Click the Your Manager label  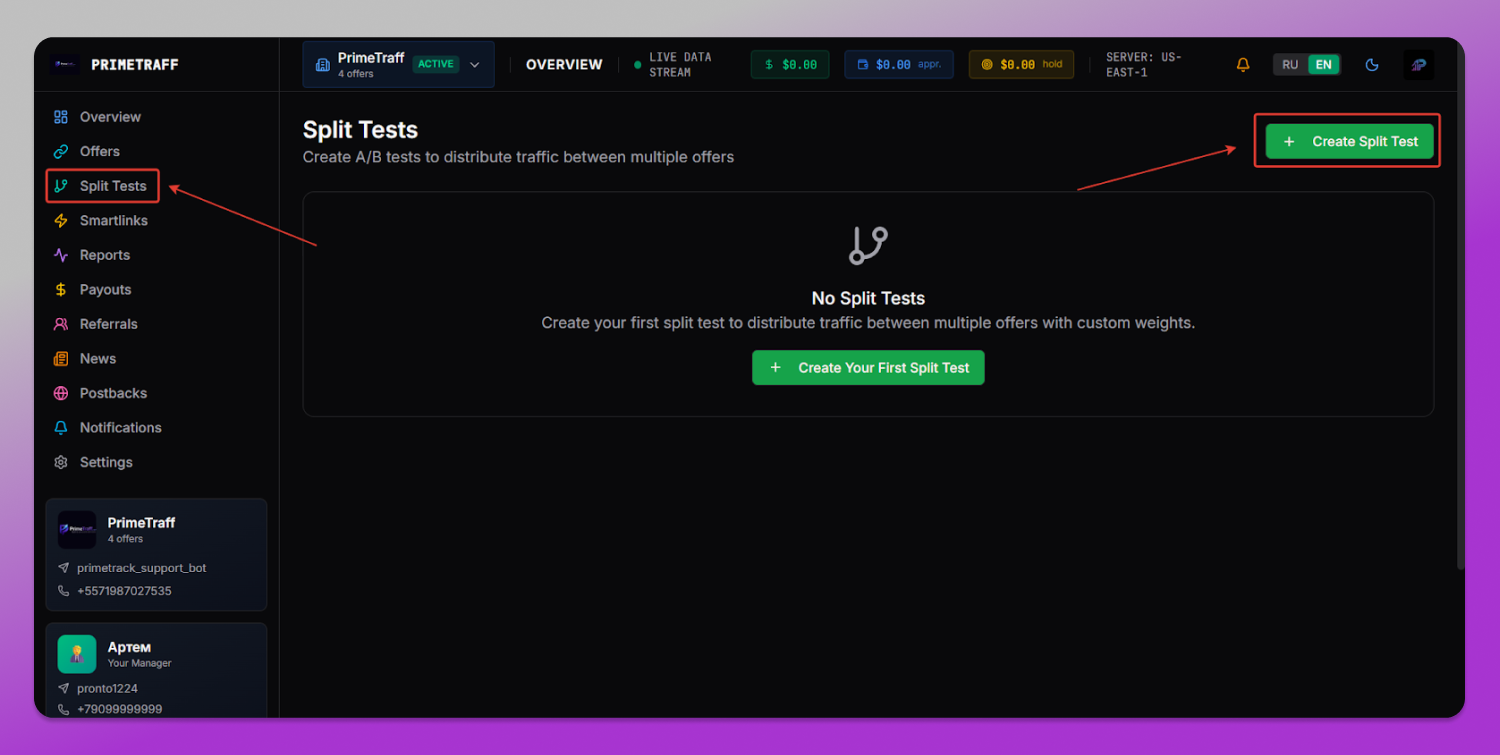(x=140, y=663)
